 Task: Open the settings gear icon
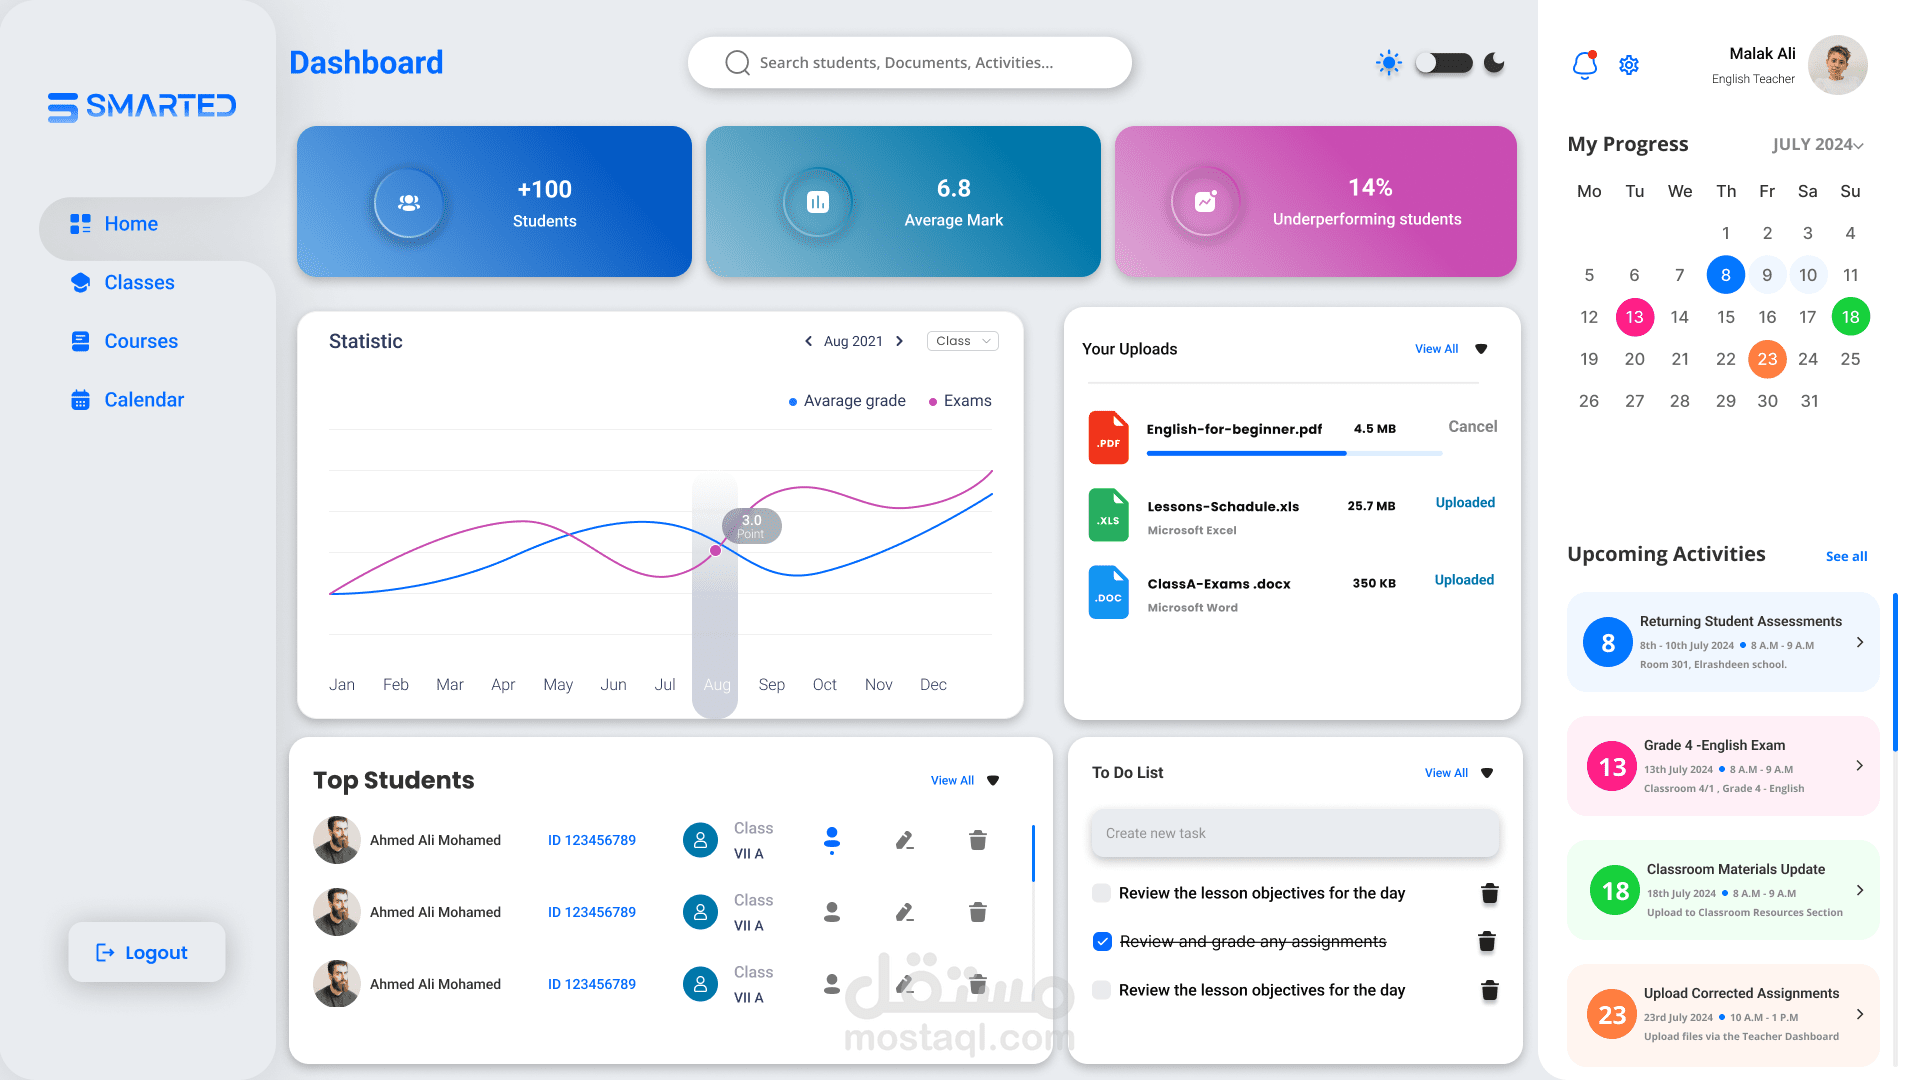[1629, 64]
